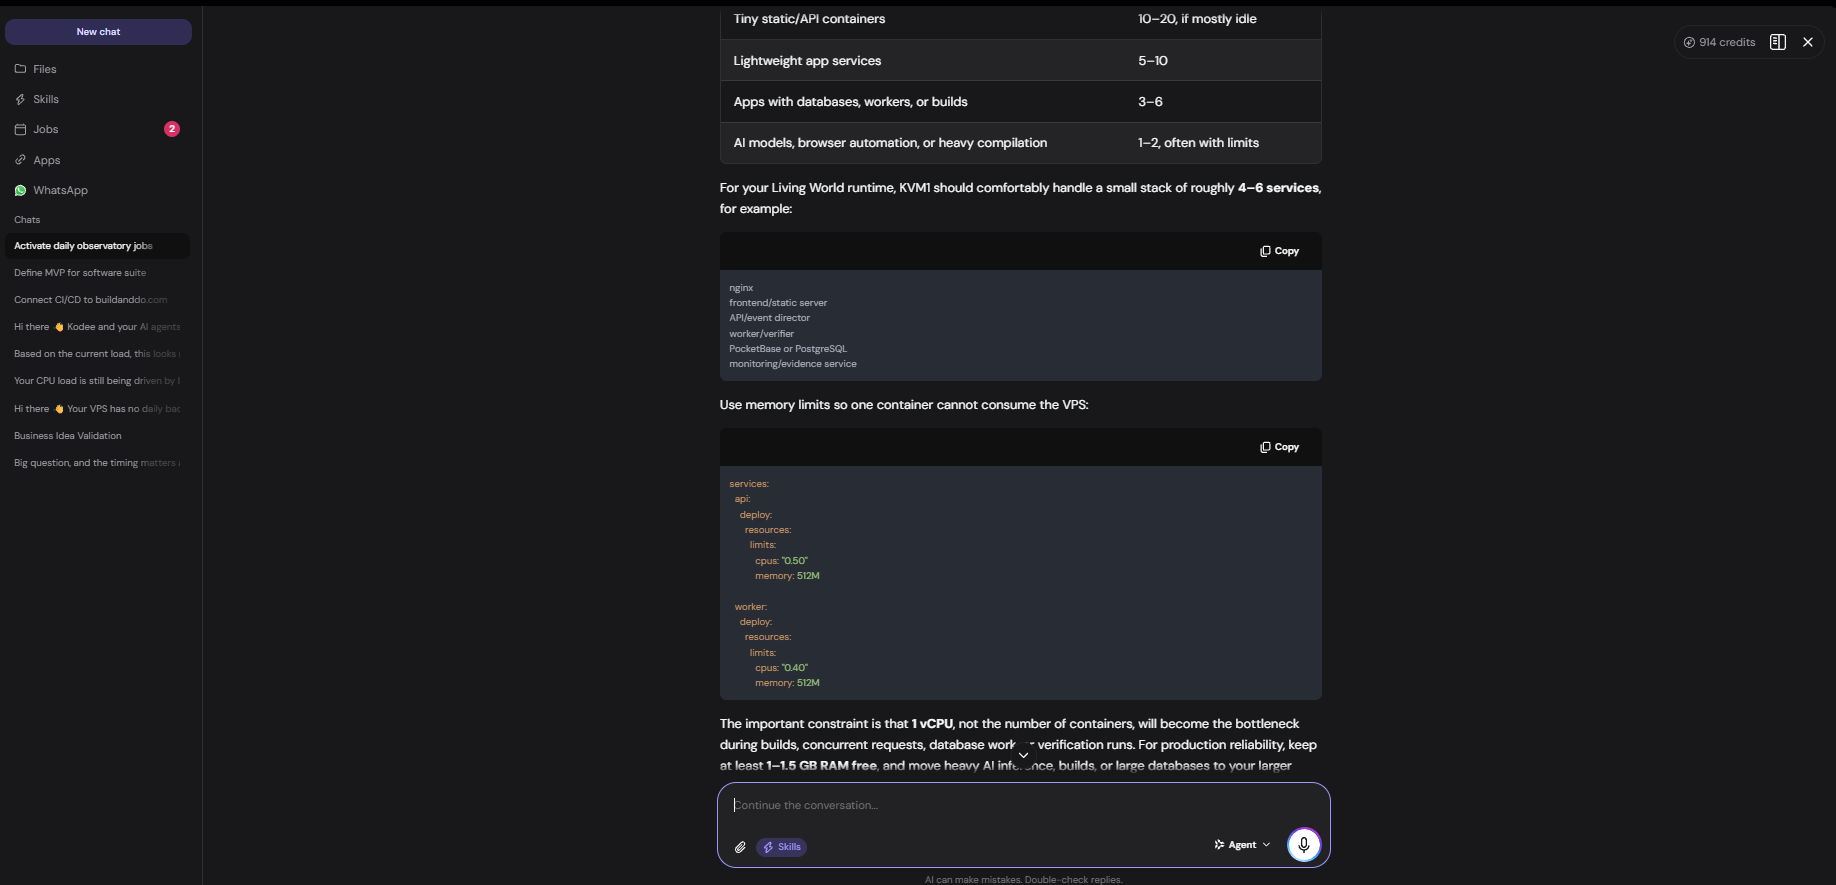
Task: Click the paperclip attach file icon
Action: pos(740,847)
